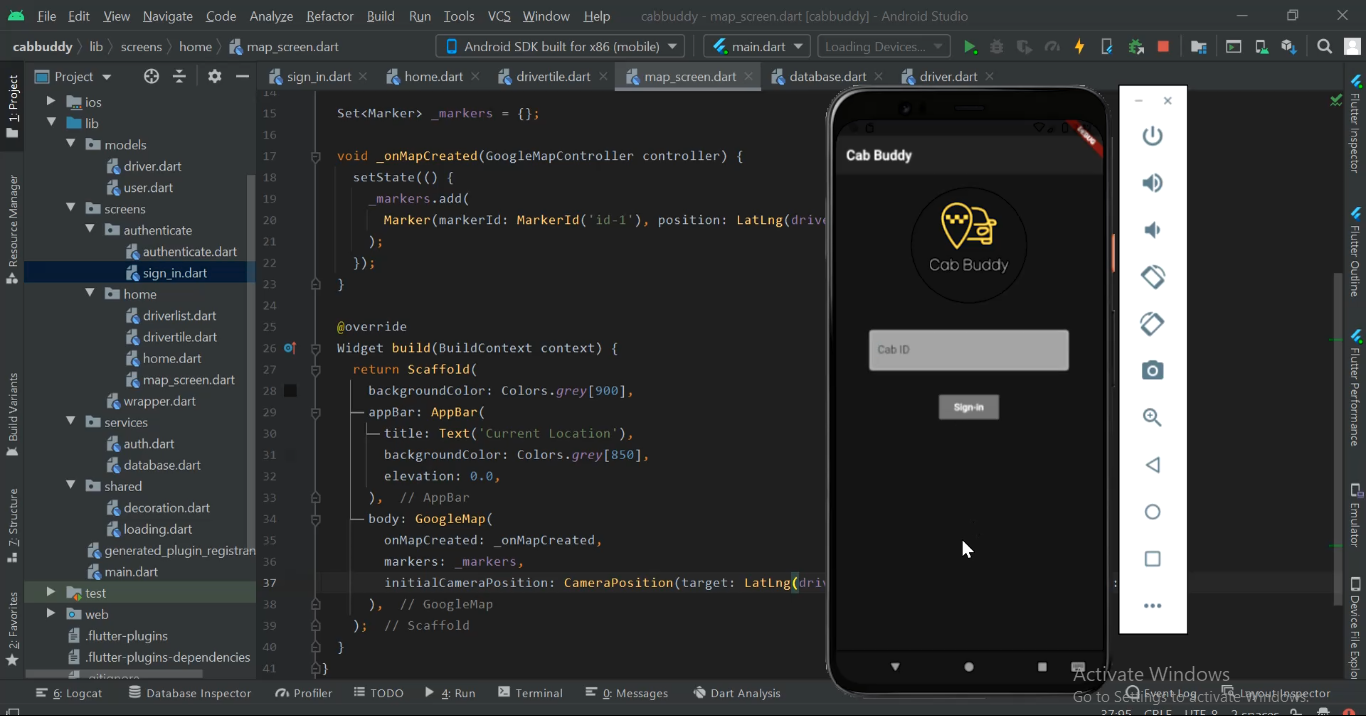The image size is (1366, 716).
Task: Click the editor vertical scrollbar
Action: 1337,440
